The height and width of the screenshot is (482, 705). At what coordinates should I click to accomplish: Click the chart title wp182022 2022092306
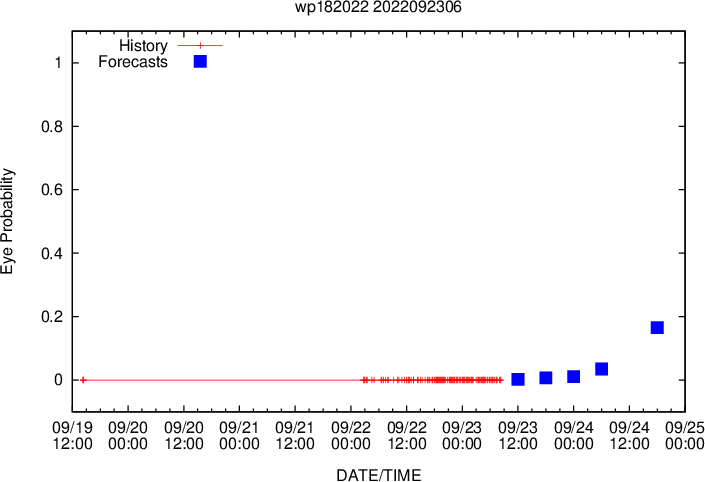(378, 7)
